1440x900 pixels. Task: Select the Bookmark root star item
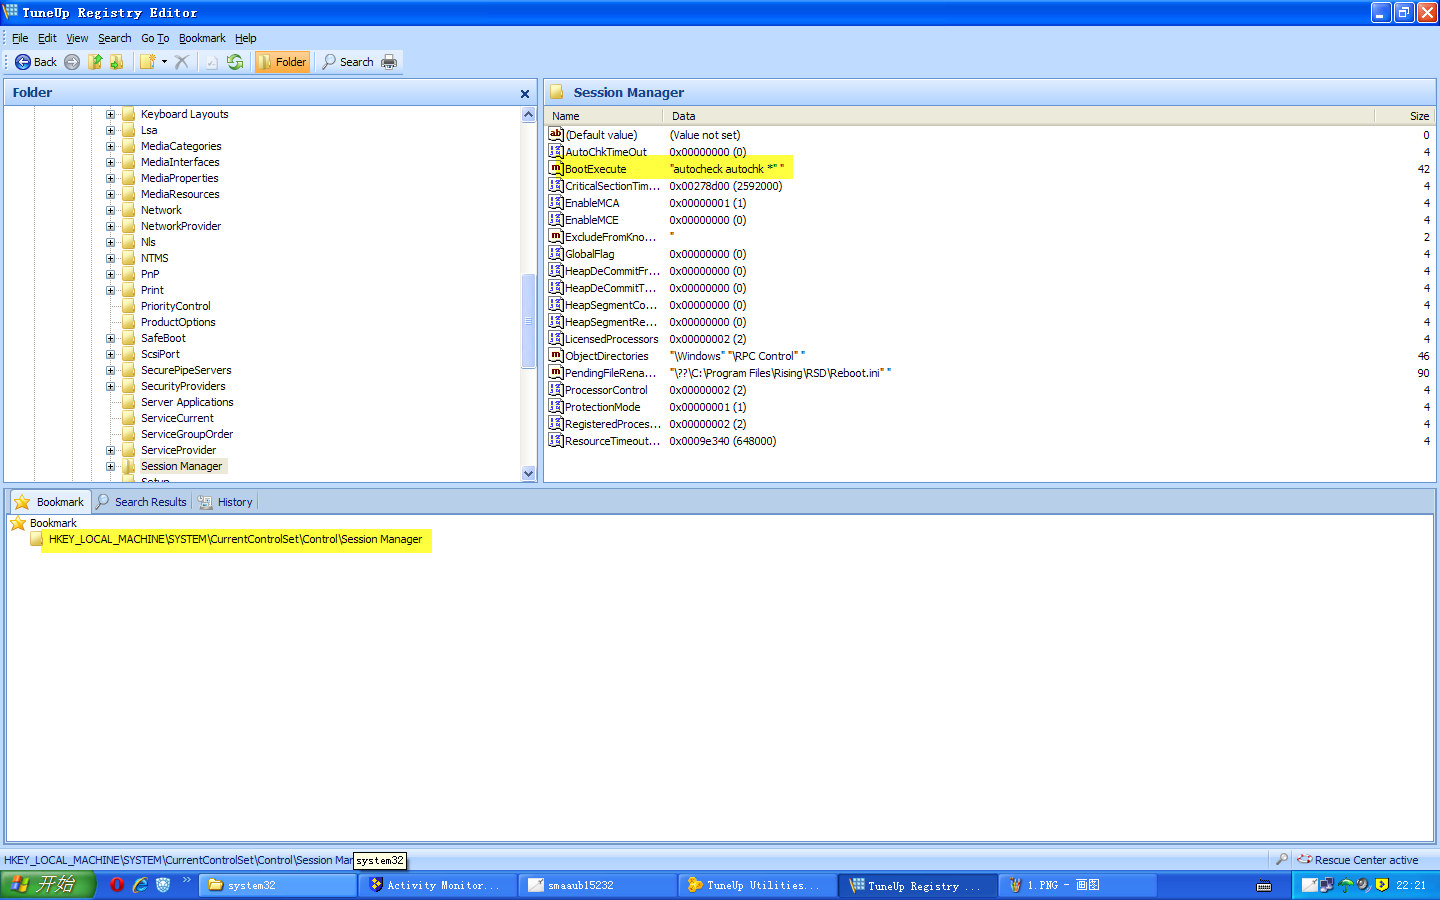44,523
